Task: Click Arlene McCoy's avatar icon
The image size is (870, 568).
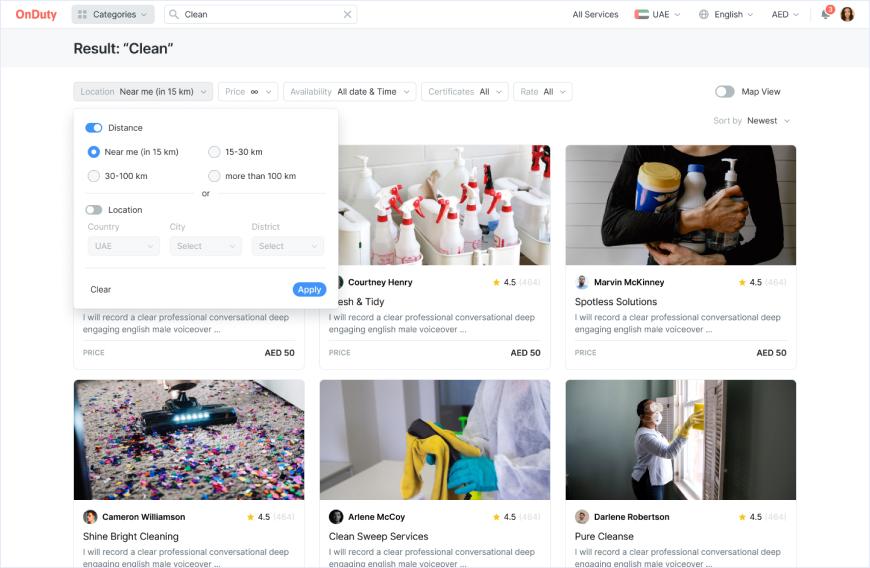Action: tap(336, 517)
